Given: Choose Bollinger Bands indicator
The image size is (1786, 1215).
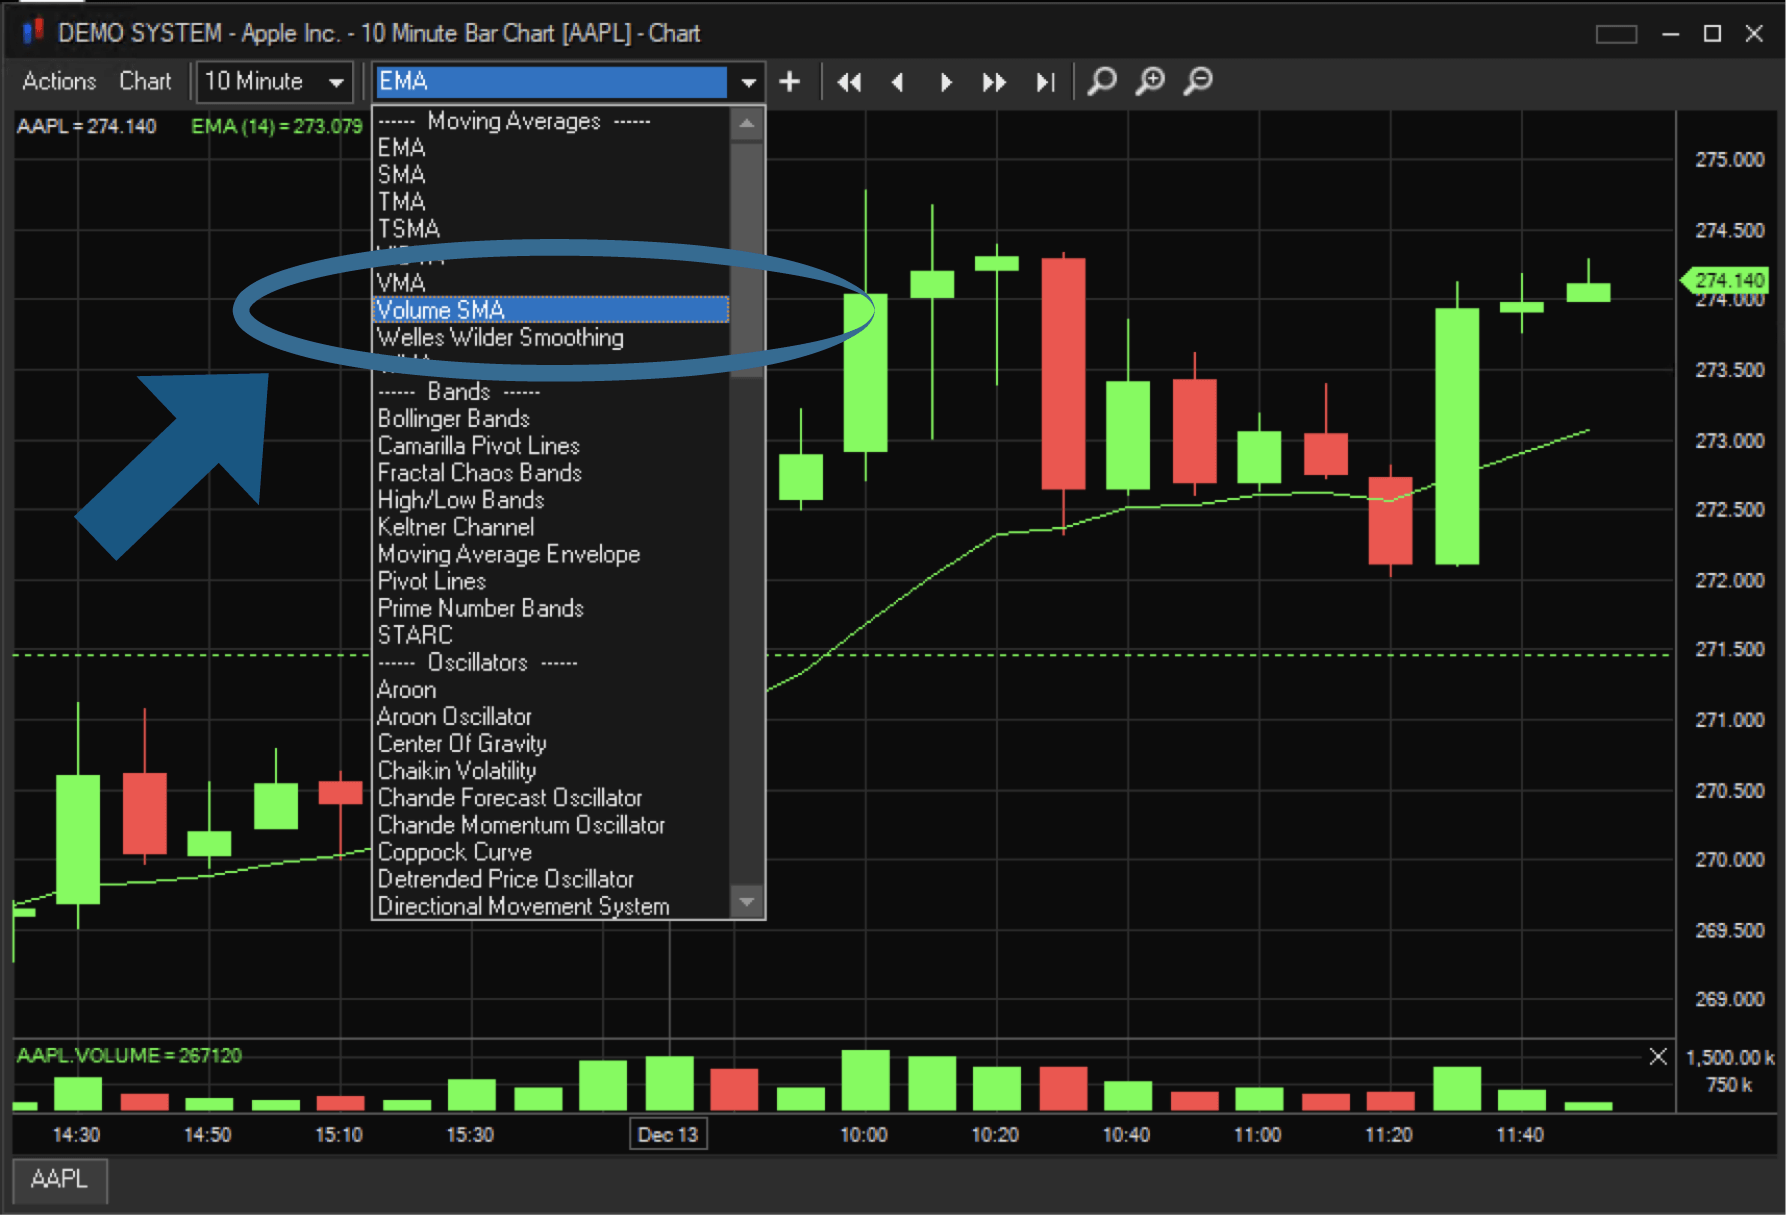Looking at the screenshot, I should click(453, 418).
